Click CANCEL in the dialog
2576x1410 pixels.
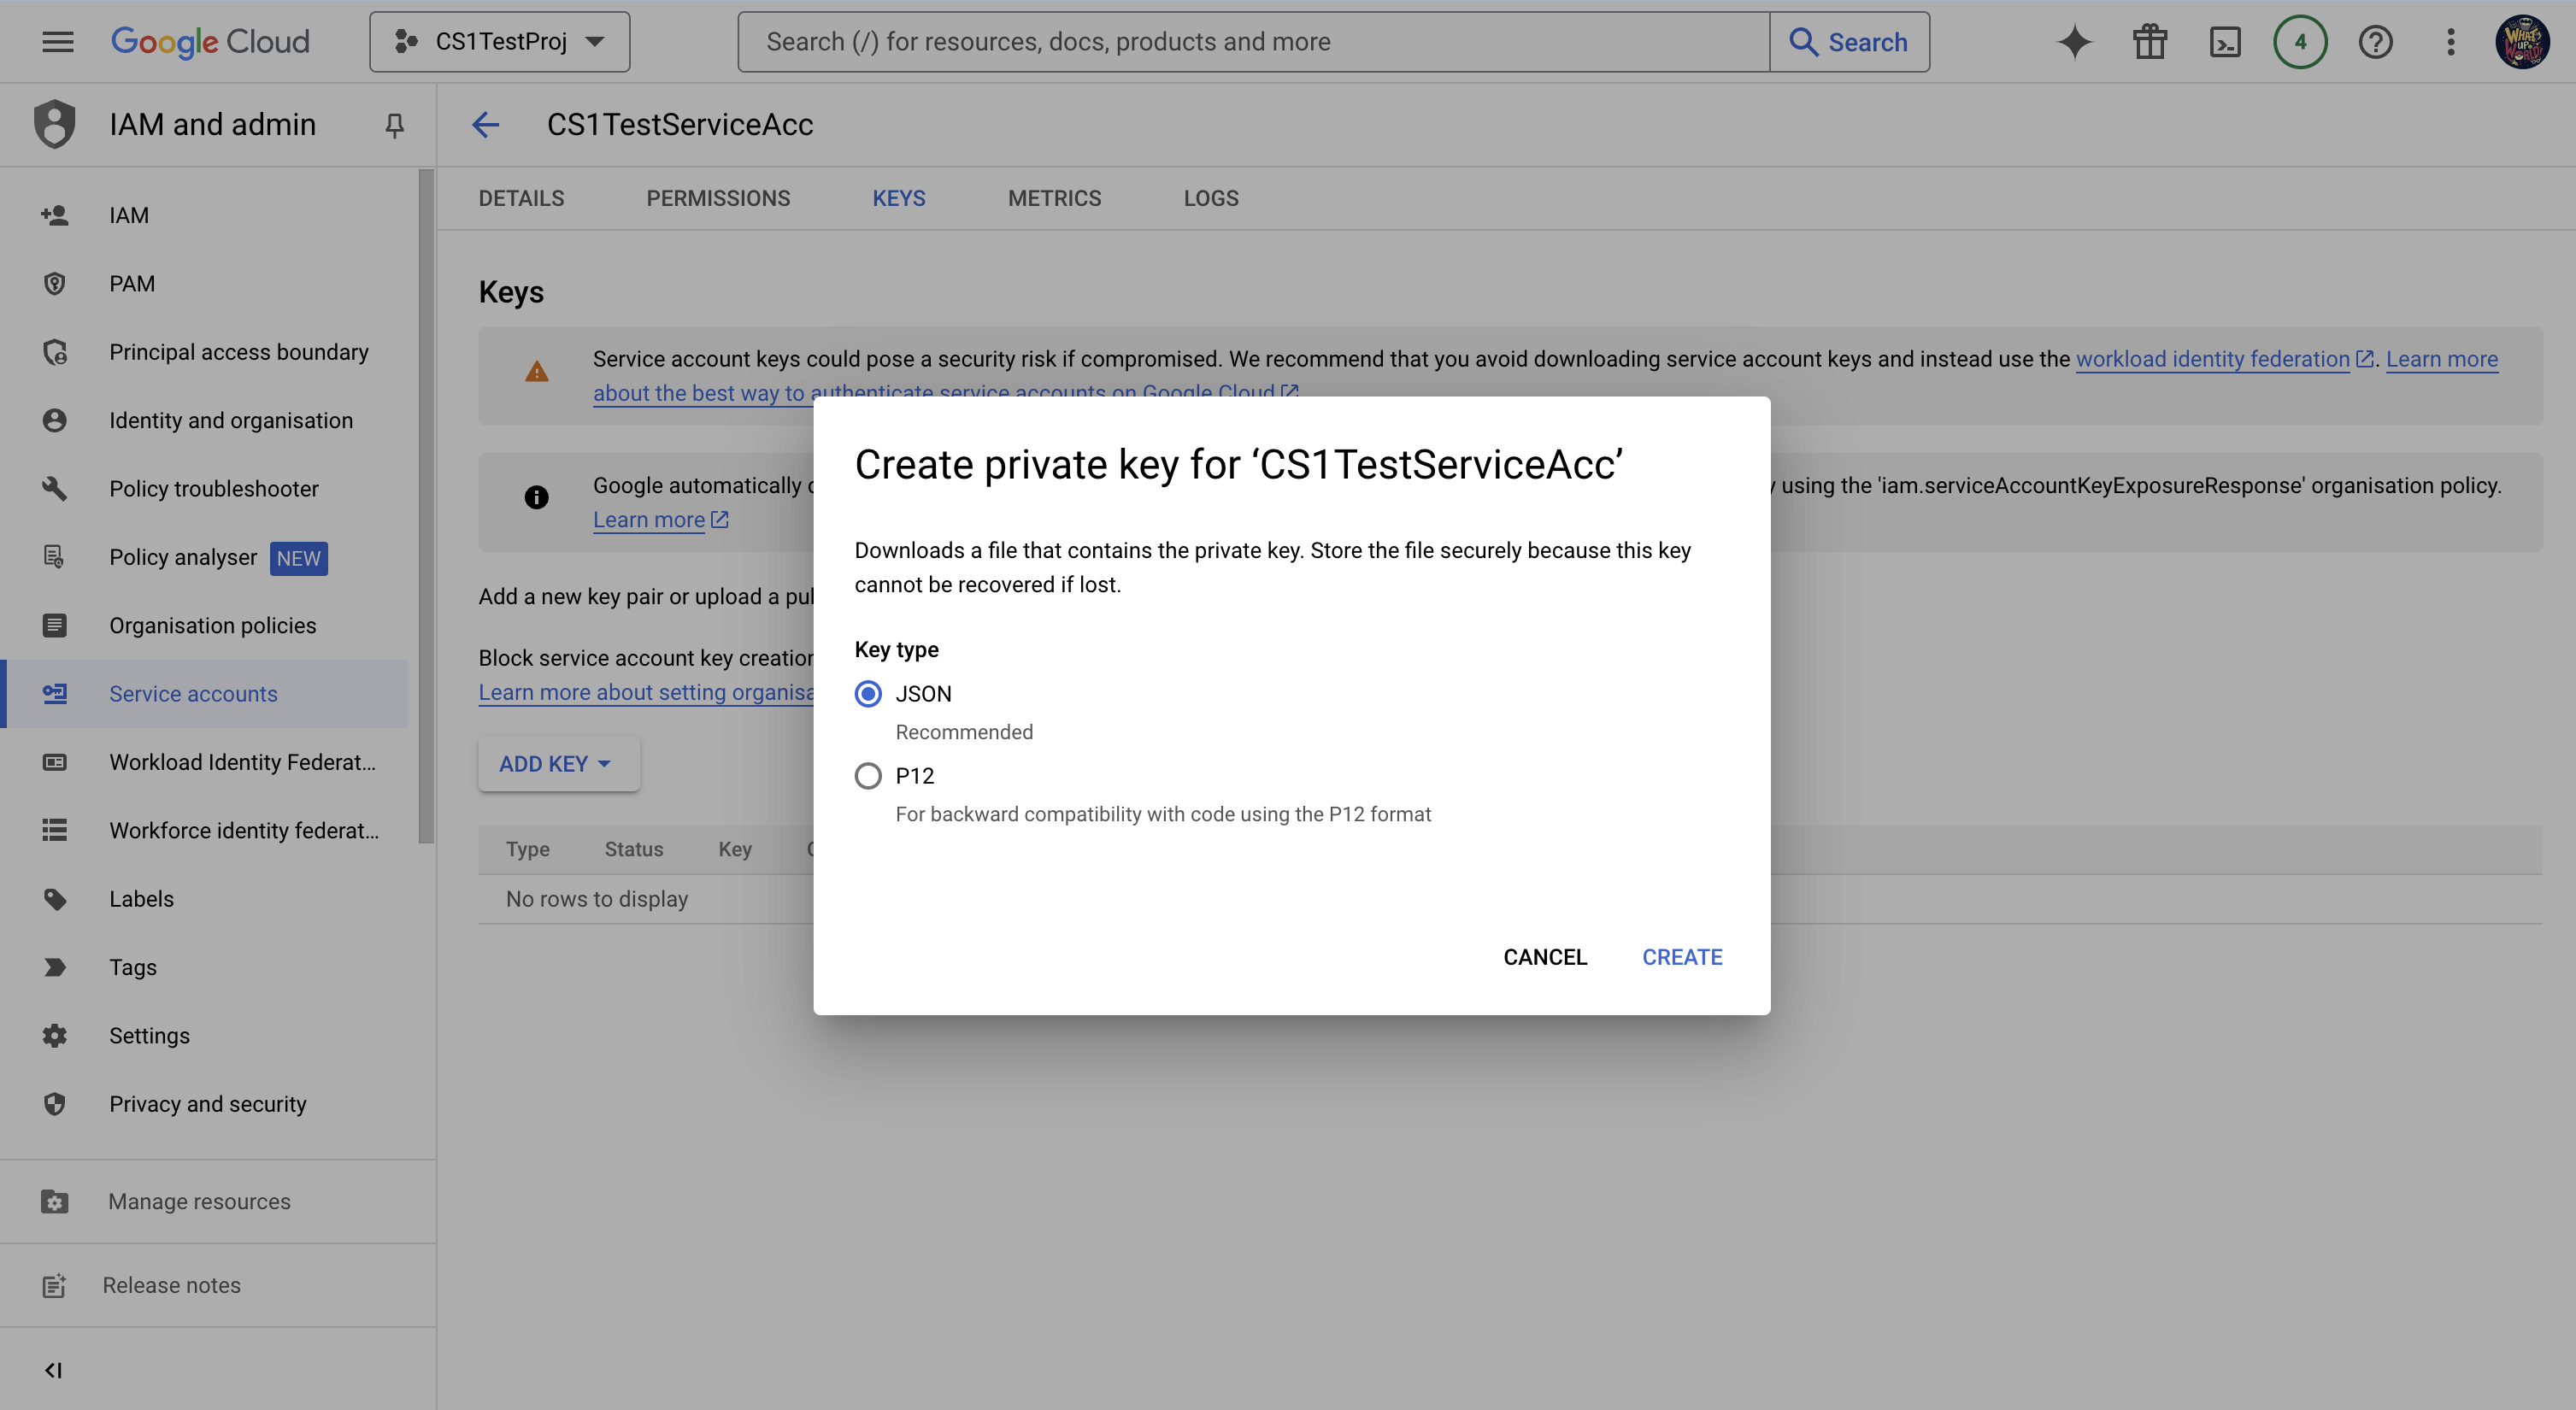[1545, 957]
